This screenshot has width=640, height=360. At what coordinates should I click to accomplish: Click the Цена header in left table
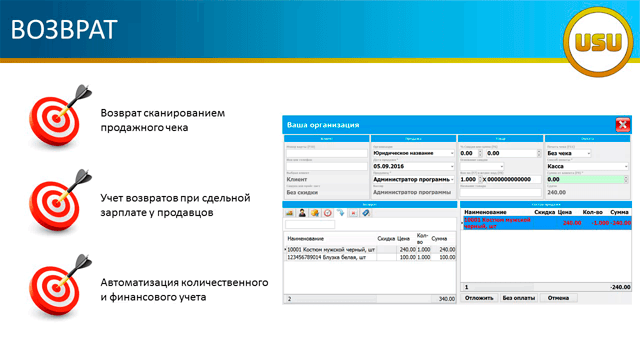[x=403, y=238]
